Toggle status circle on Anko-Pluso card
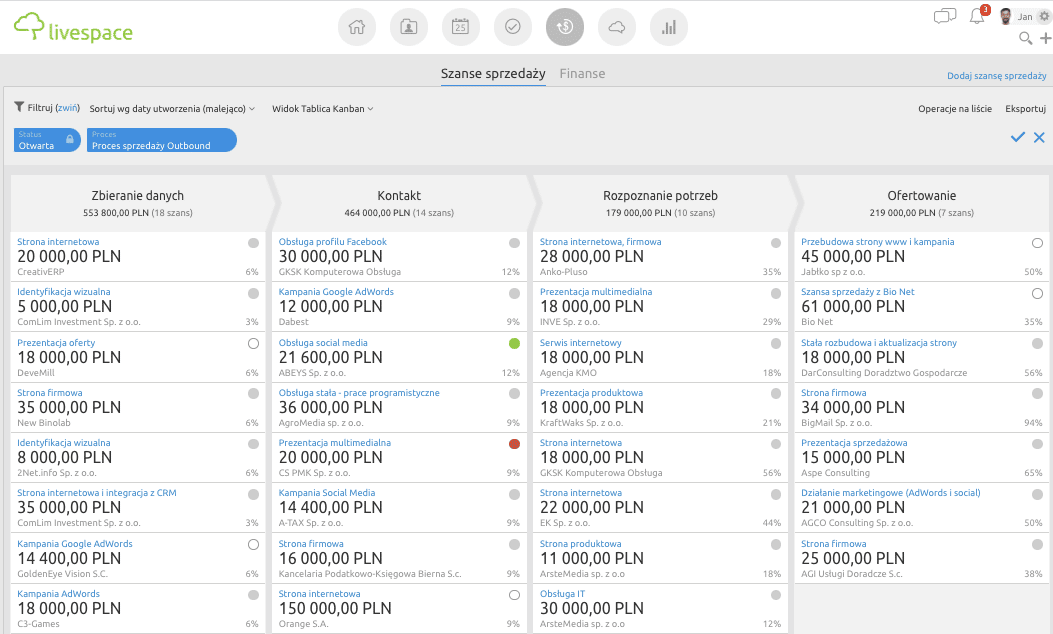Viewport: 1053px width, 634px height. coord(776,243)
